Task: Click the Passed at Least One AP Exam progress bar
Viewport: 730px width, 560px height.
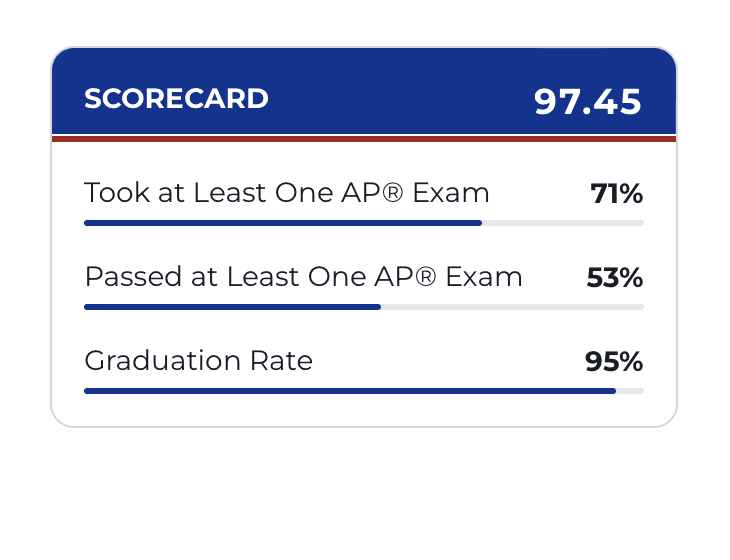Action: click(364, 307)
